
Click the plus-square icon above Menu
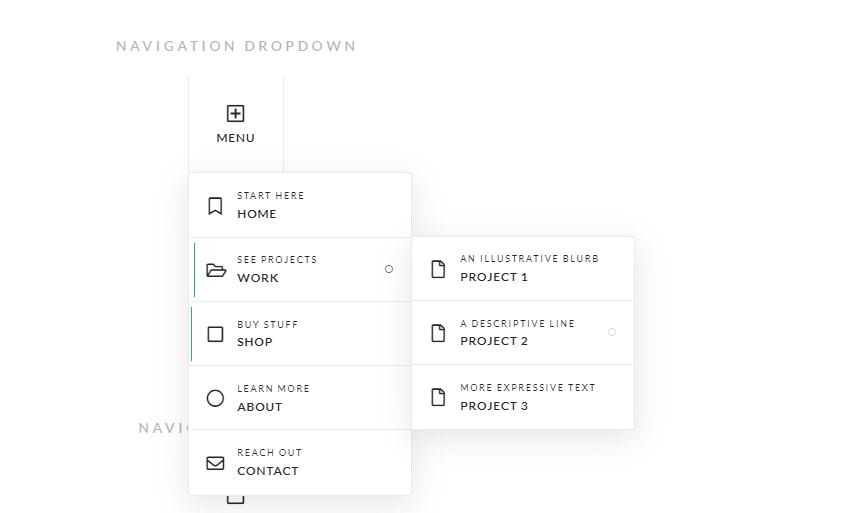(x=235, y=114)
